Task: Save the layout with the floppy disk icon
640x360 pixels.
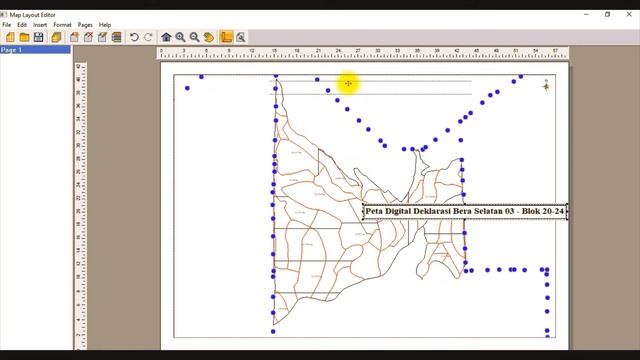Action: [39, 37]
